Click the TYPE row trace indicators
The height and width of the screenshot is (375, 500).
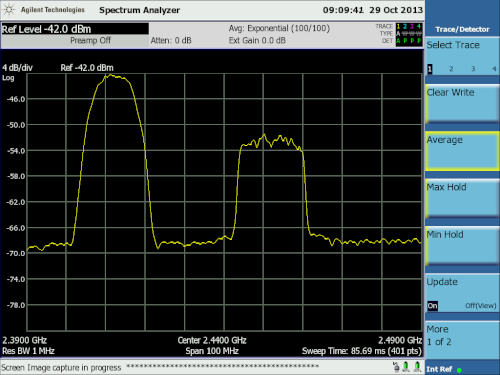(409, 34)
